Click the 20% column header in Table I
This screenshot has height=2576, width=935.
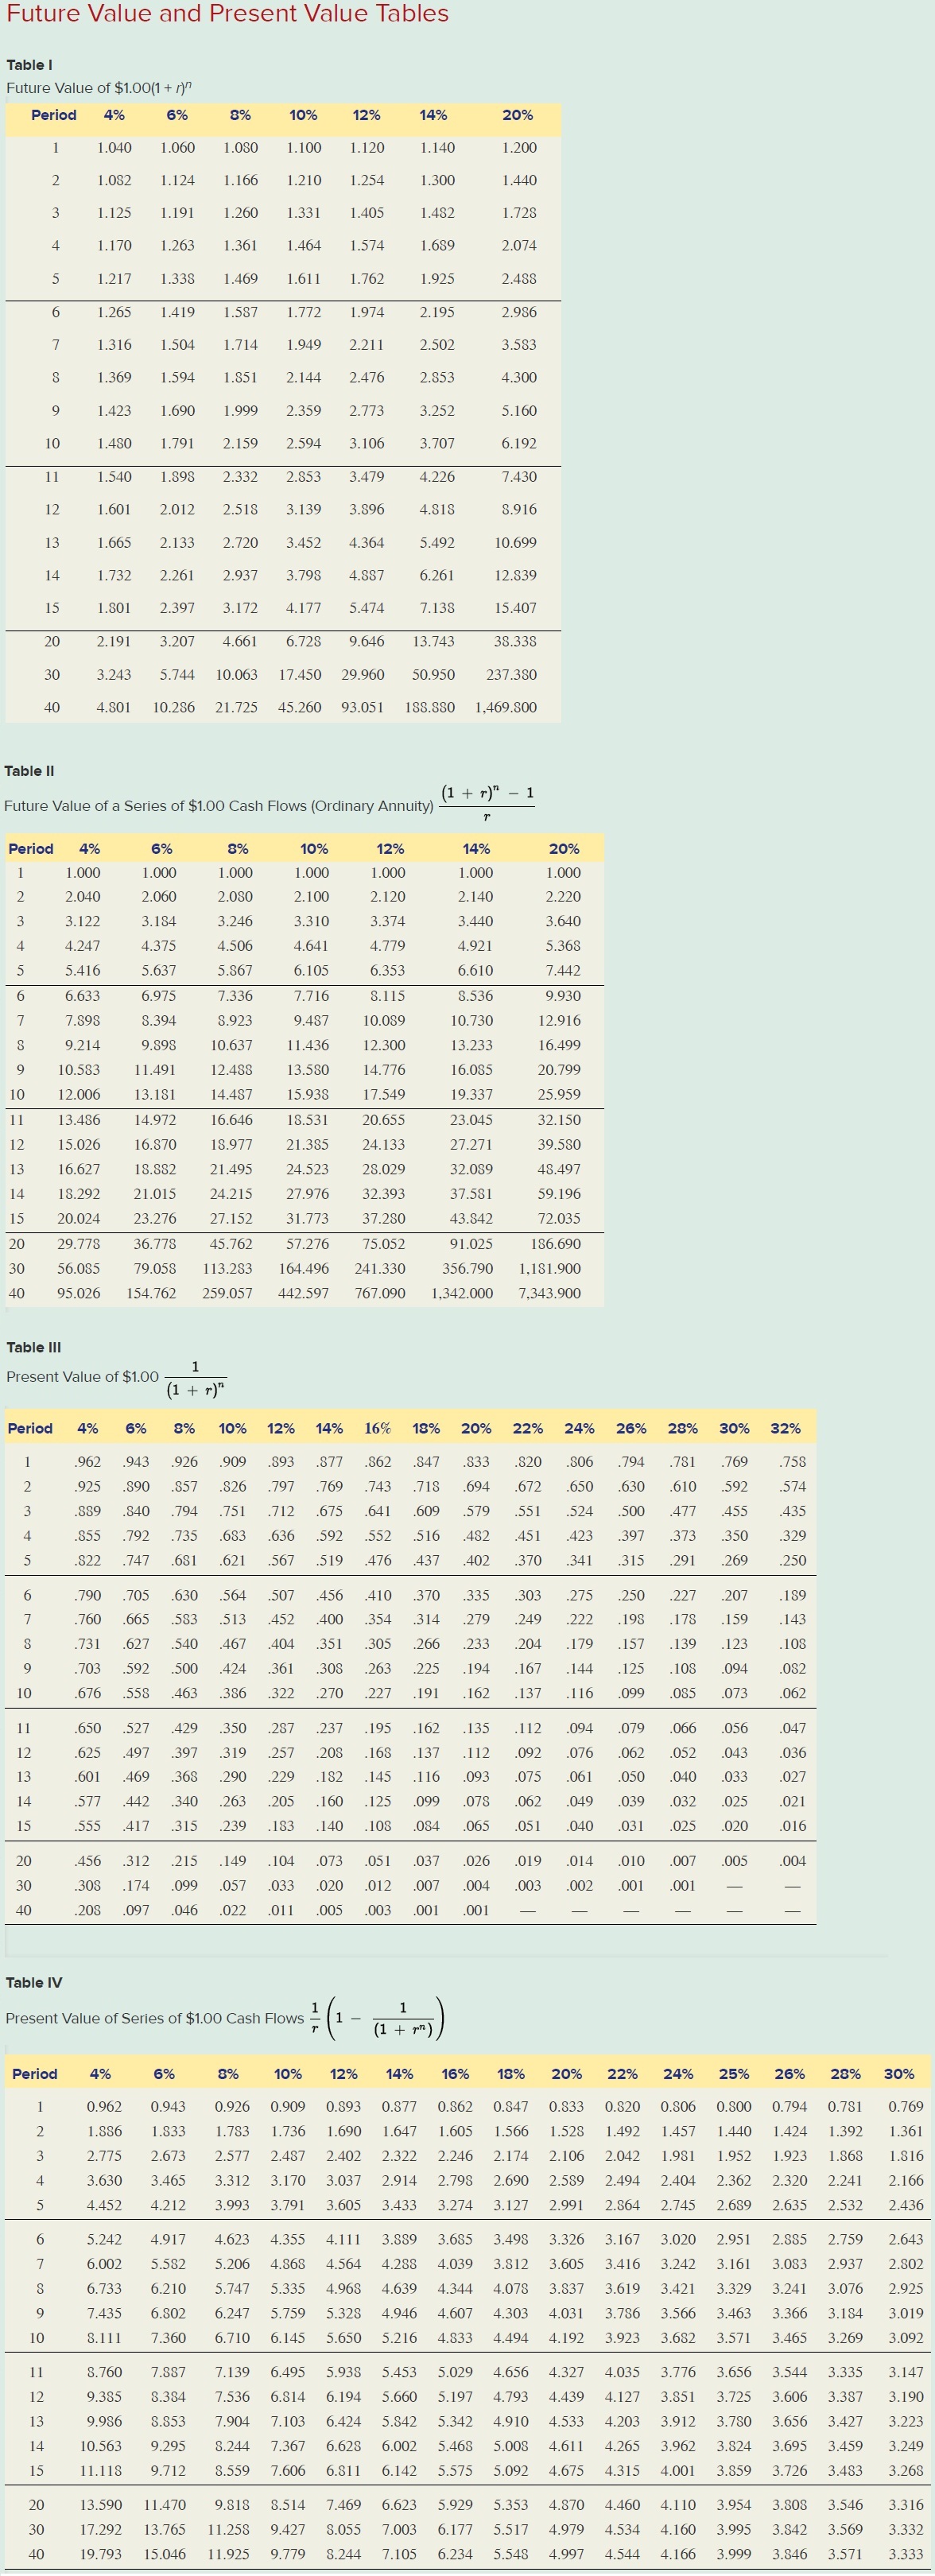pyautogui.click(x=518, y=115)
